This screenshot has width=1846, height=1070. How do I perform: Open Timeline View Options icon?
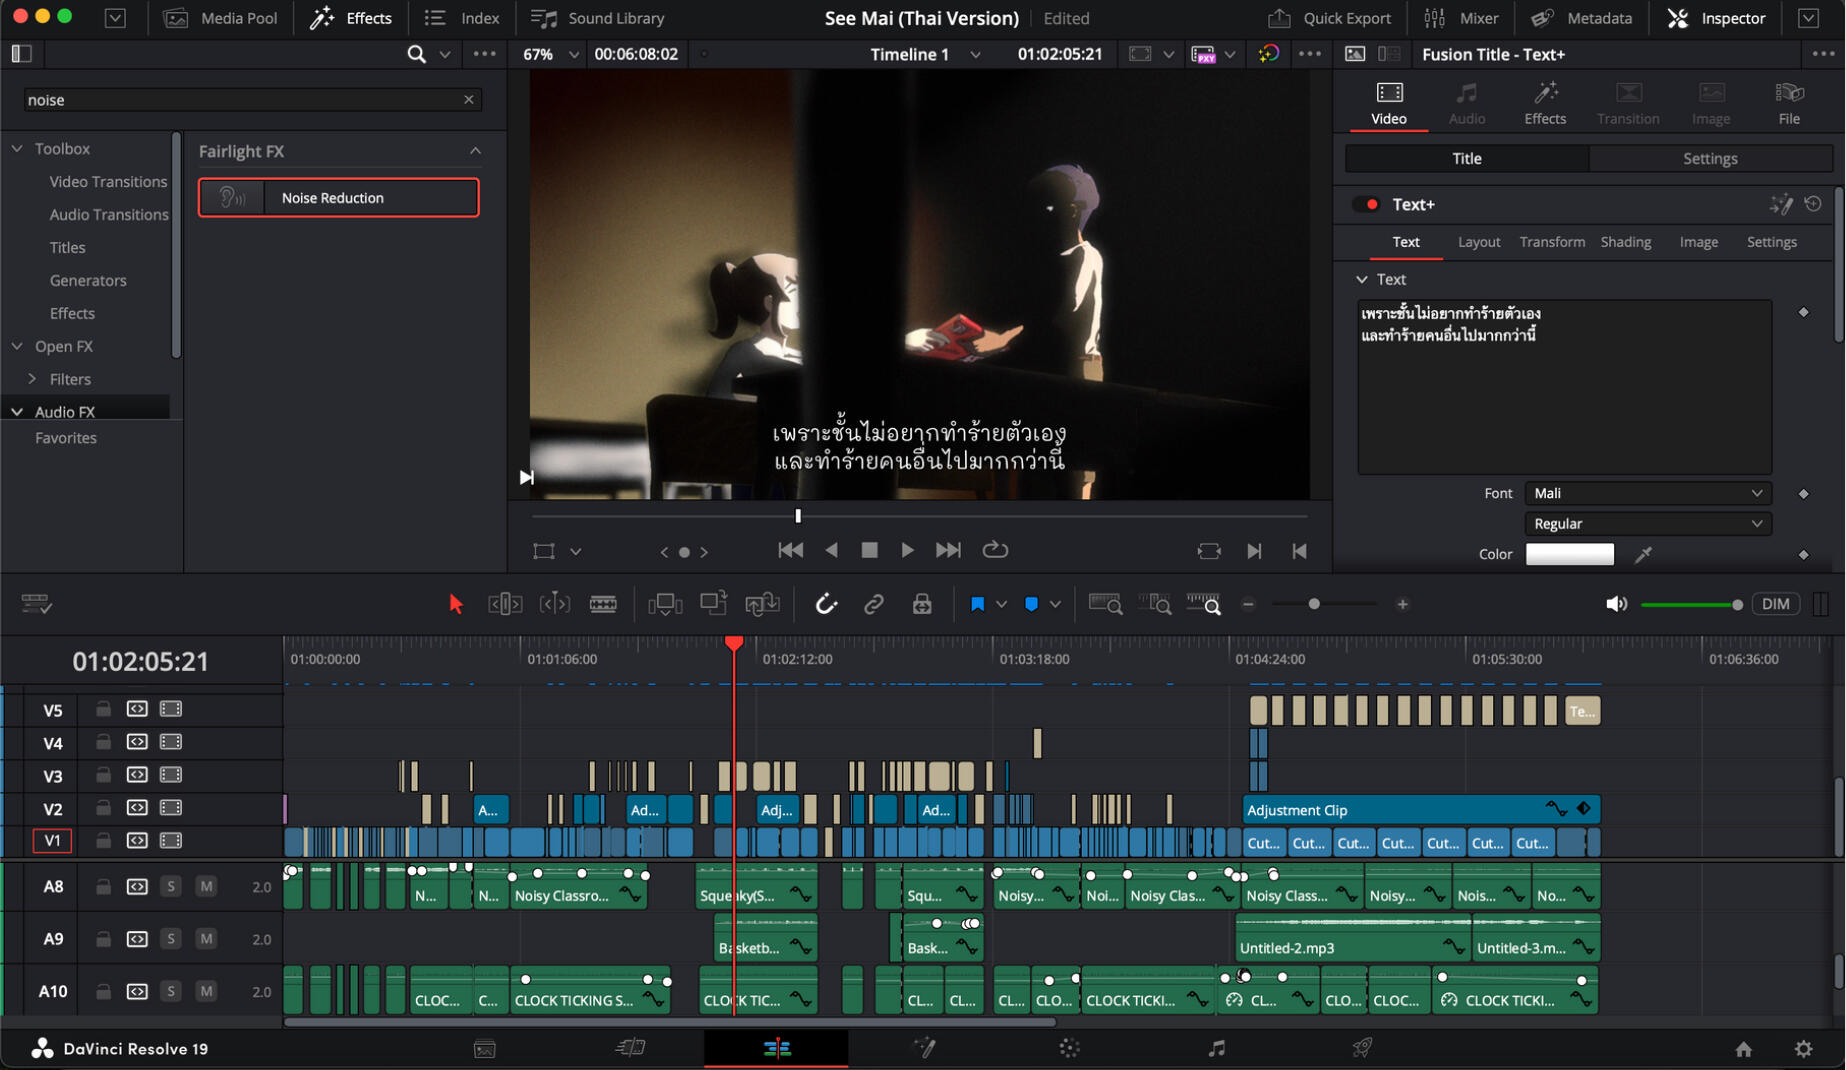36,604
